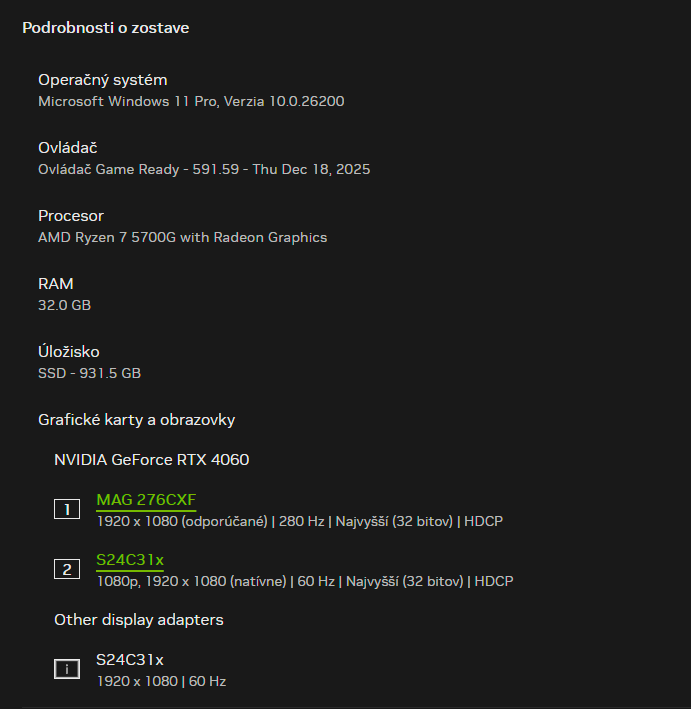
Task: Click the SSD - 931.5 GB value
Action: click(89, 373)
